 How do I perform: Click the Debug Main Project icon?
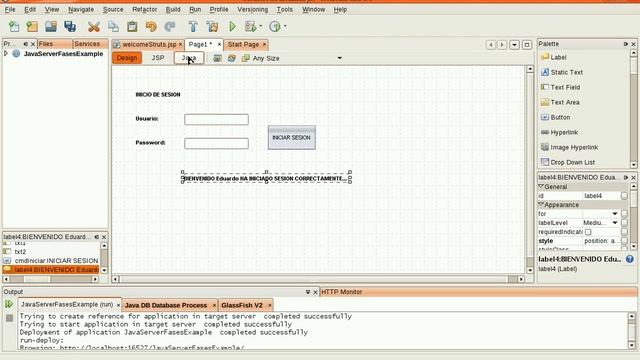(x=250, y=27)
